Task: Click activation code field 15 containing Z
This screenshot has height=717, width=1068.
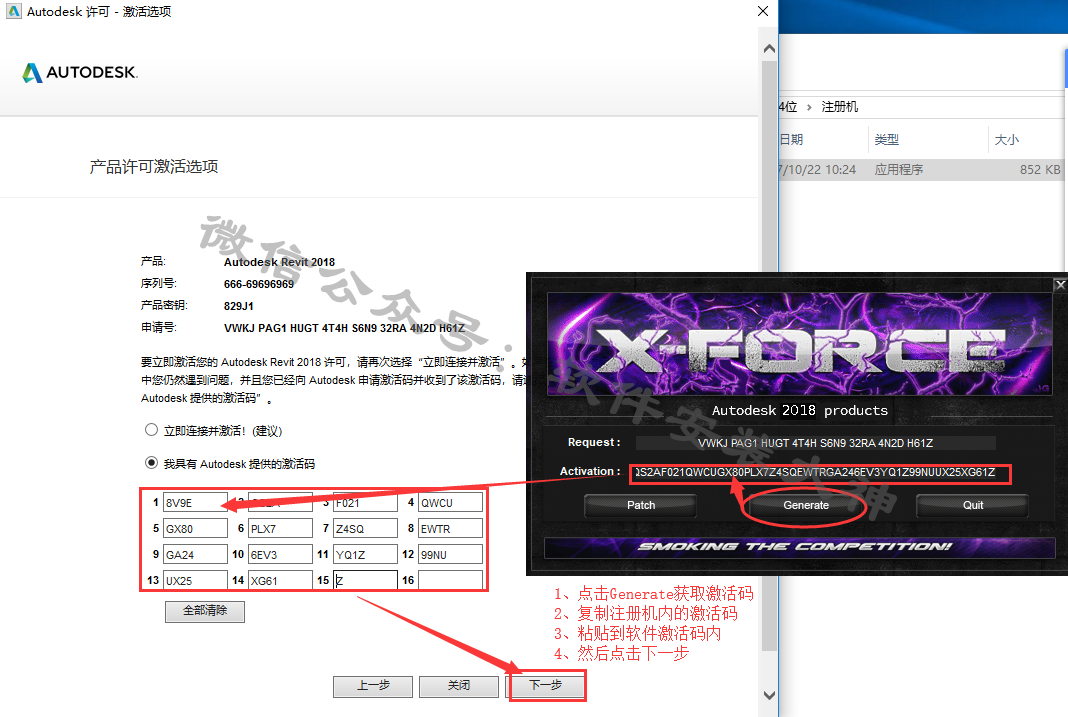Action: pyautogui.click(x=365, y=580)
